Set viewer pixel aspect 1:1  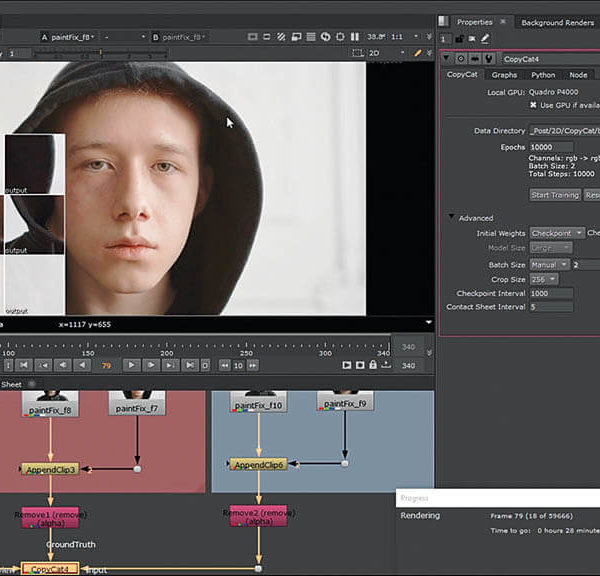click(396, 37)
